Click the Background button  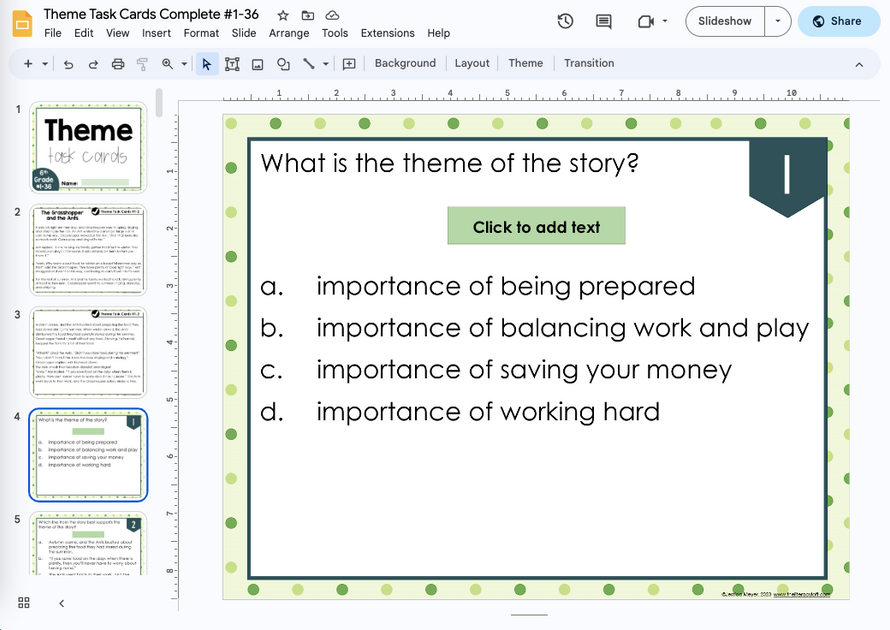[405, 63]
